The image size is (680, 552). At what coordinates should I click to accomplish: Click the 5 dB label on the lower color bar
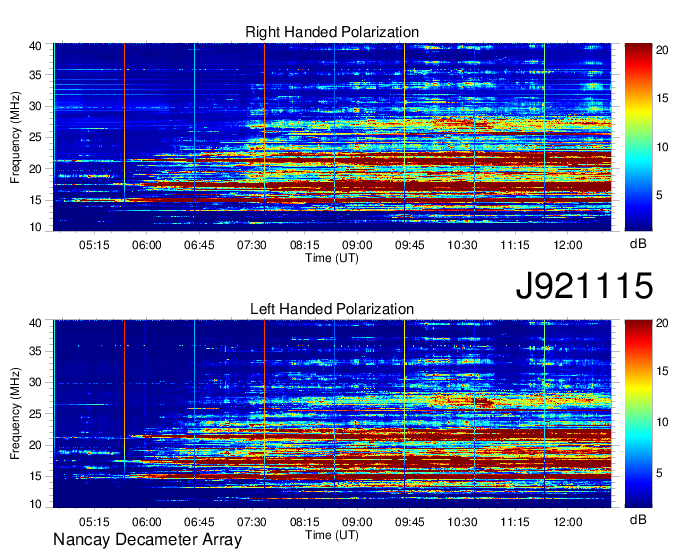pyautogui.click(x=659, y=473)
